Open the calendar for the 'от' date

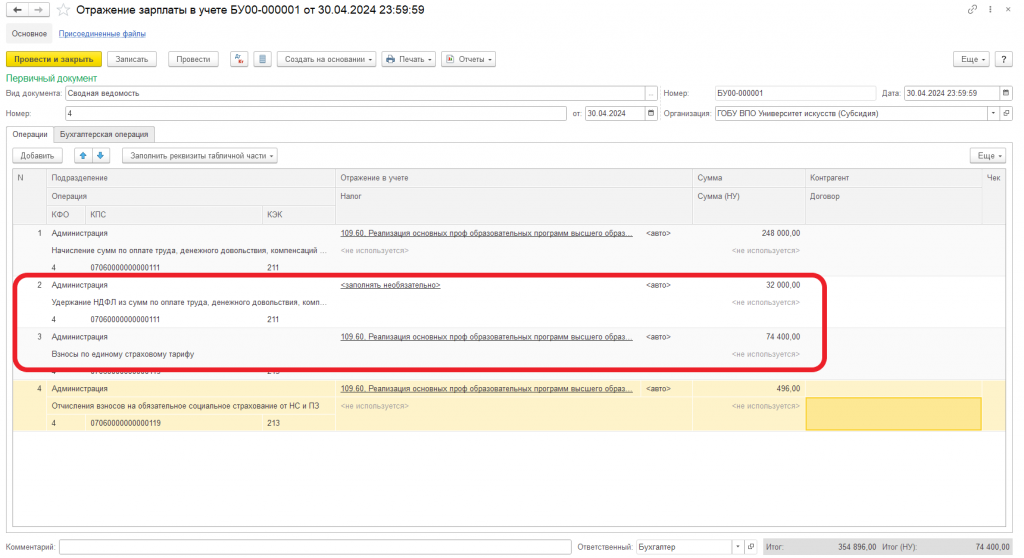point(650,113)
